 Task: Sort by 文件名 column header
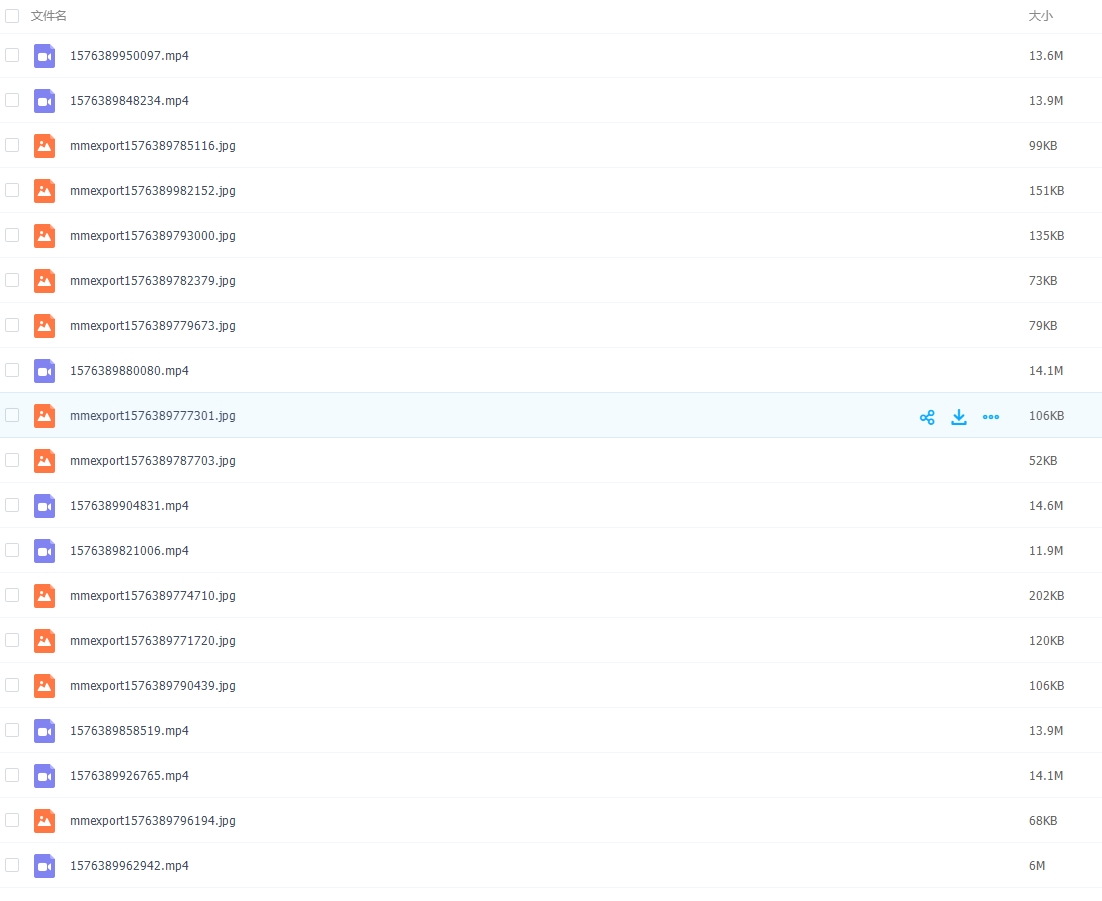coord(49,16)
